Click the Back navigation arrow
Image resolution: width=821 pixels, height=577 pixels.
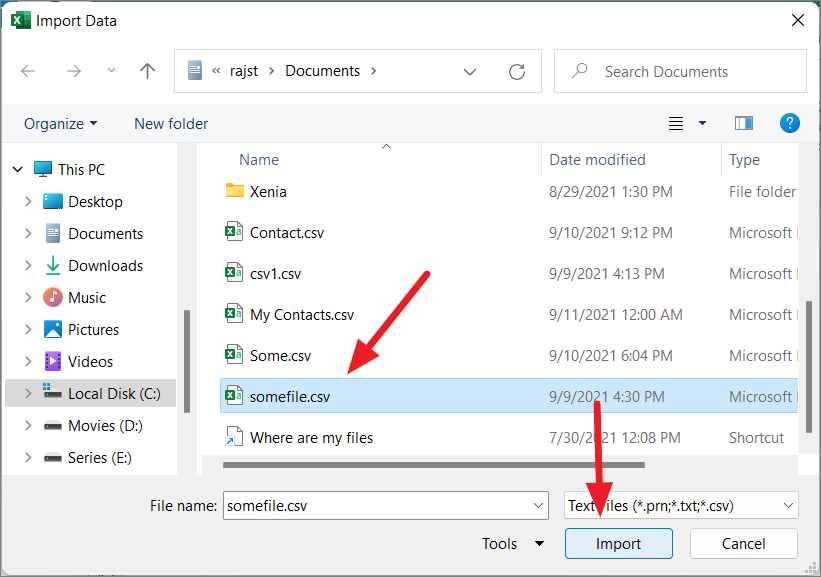[28, 71]
